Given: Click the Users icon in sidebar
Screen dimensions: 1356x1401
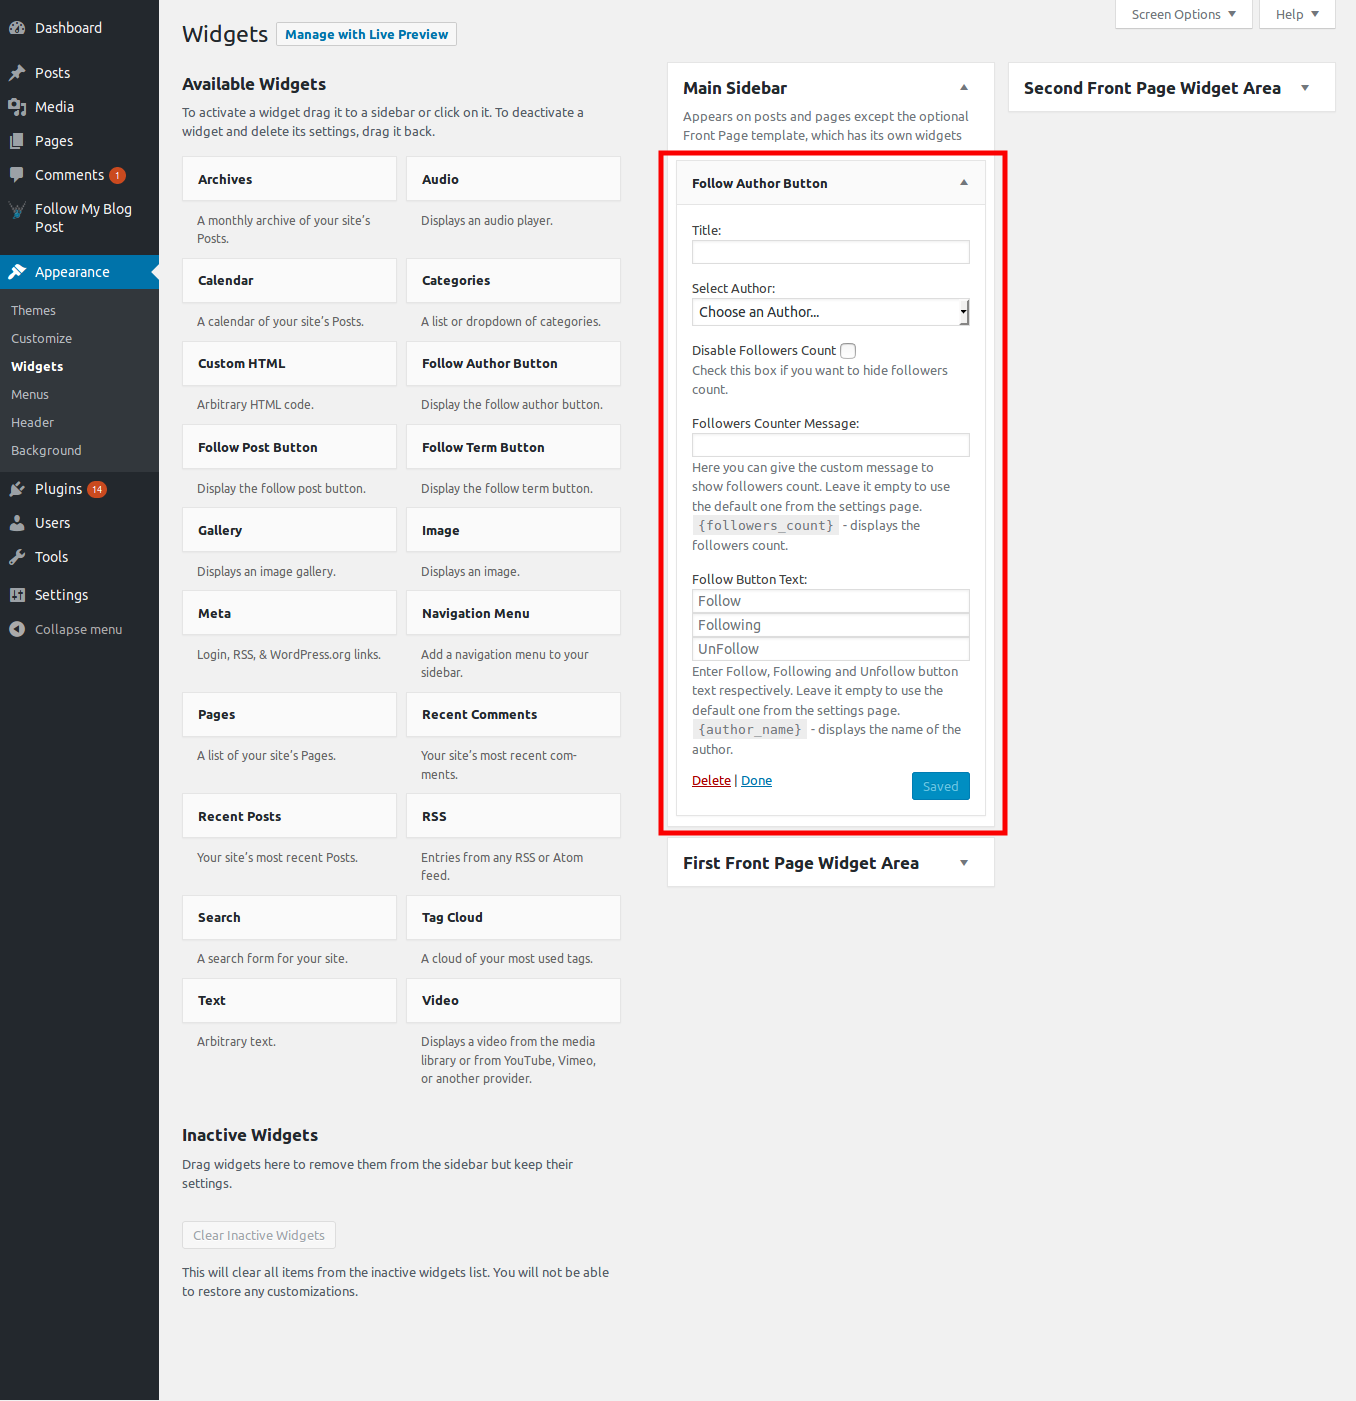Looking at the screenshot, I should click(x=17, y=523).
